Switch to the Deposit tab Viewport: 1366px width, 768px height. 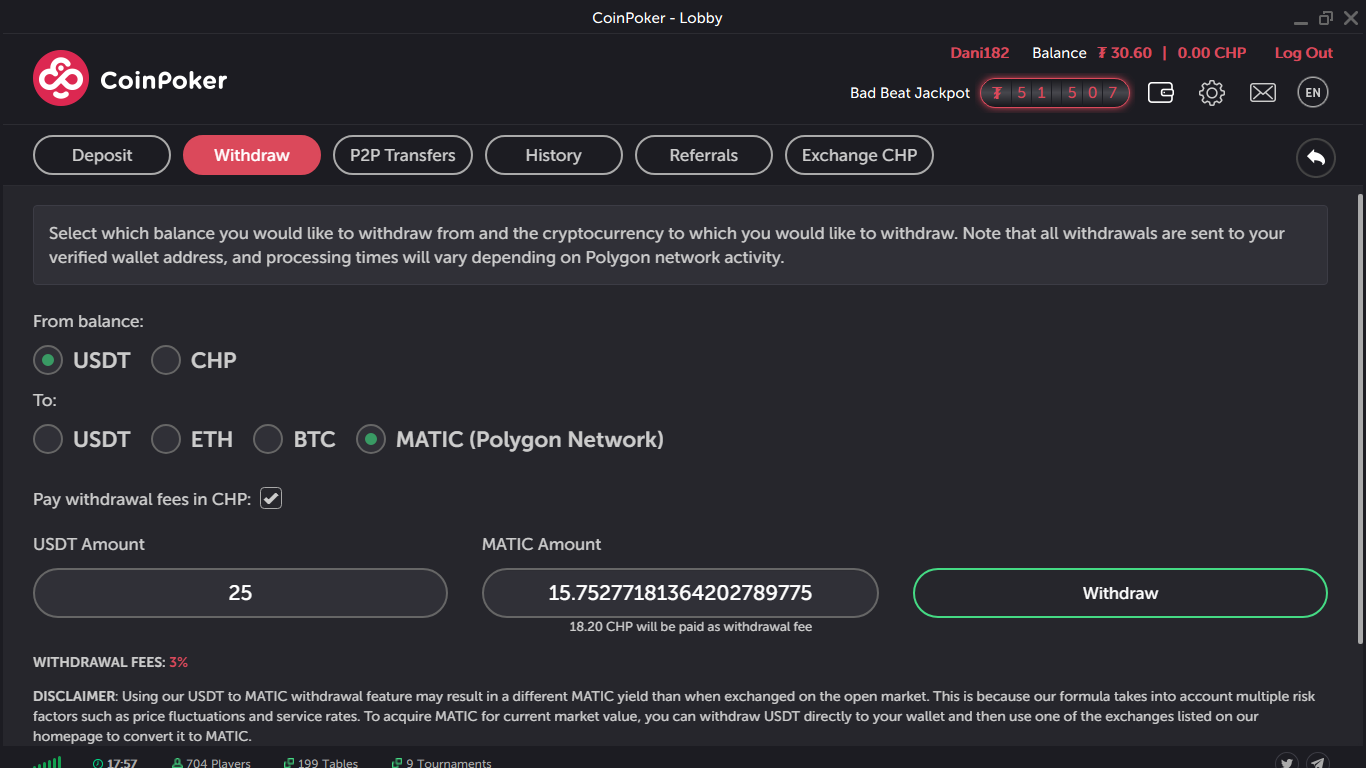coord(102,155)
